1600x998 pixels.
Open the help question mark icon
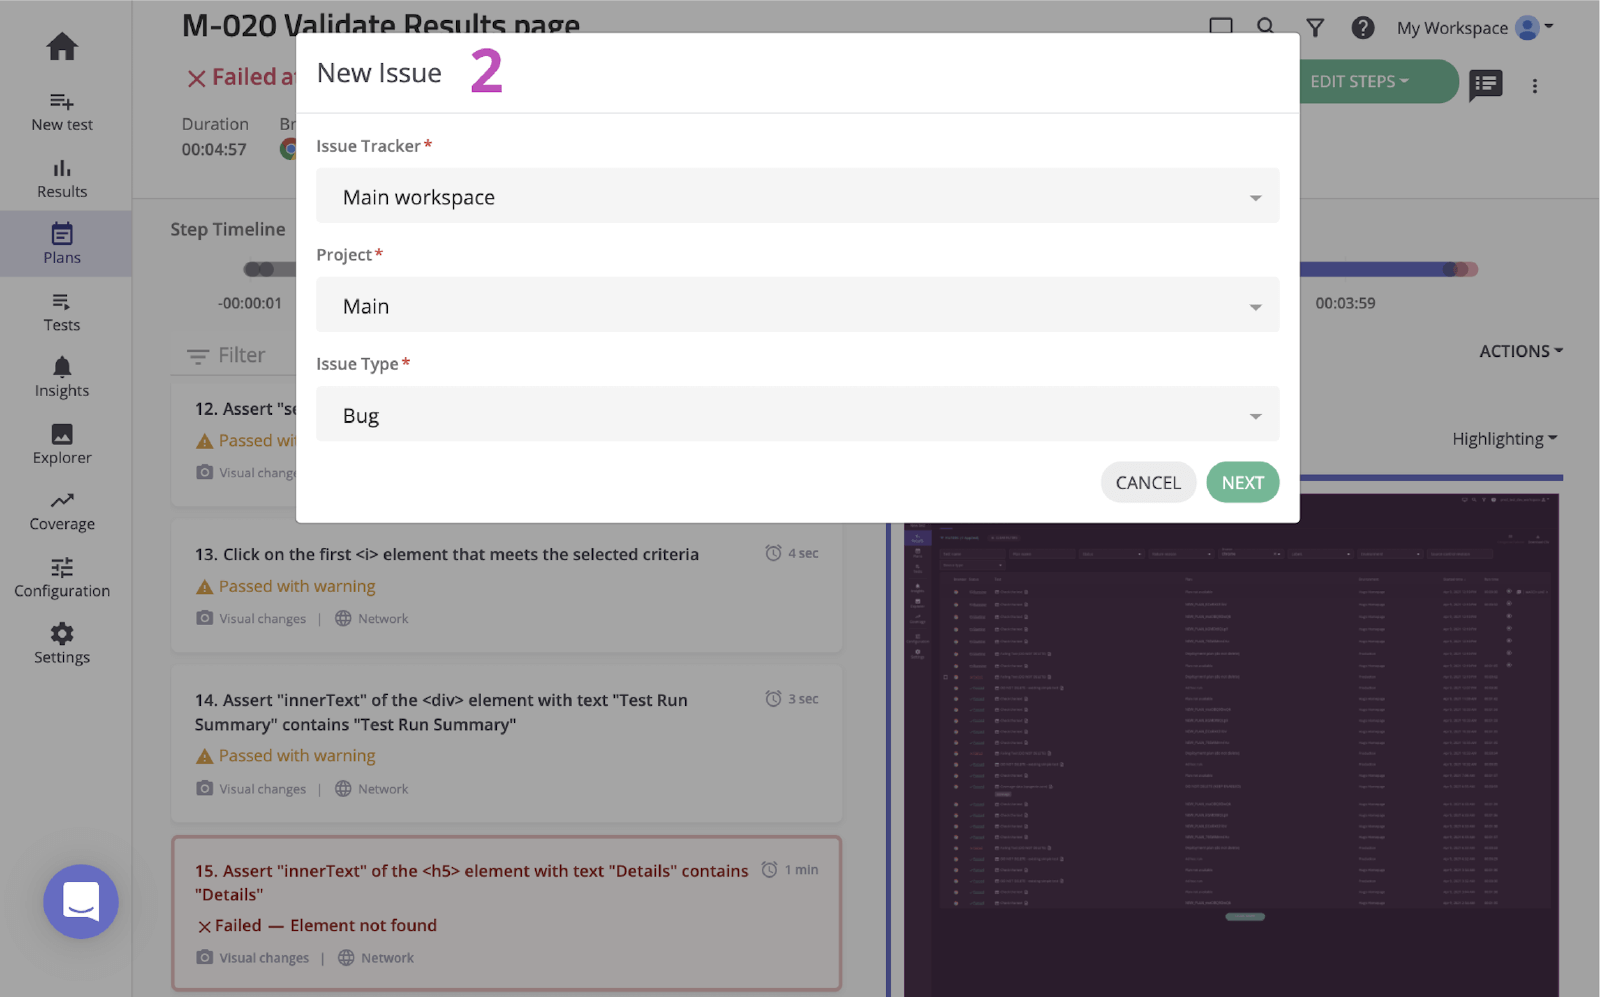[1362, 27]
